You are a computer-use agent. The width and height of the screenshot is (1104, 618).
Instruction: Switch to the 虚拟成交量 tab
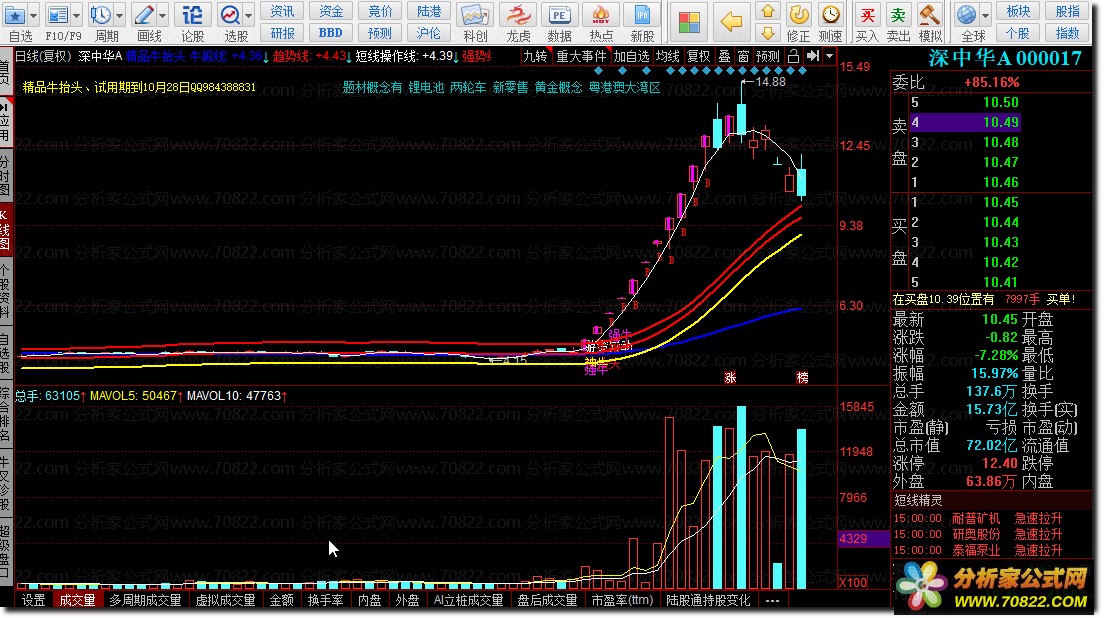pyautogui.click(x=225, y=600)
